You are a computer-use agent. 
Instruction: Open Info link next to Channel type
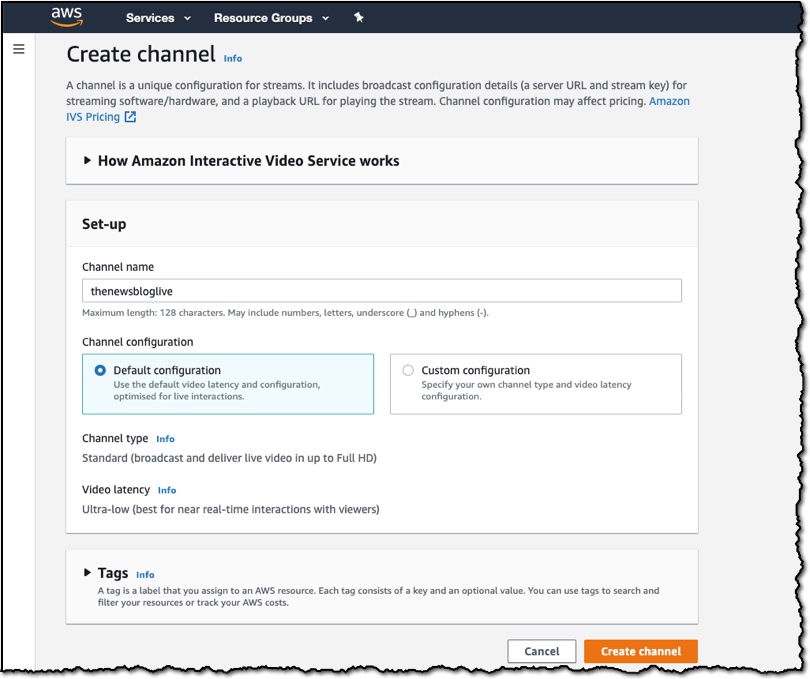pyautogui.click(x=165, y=439)
